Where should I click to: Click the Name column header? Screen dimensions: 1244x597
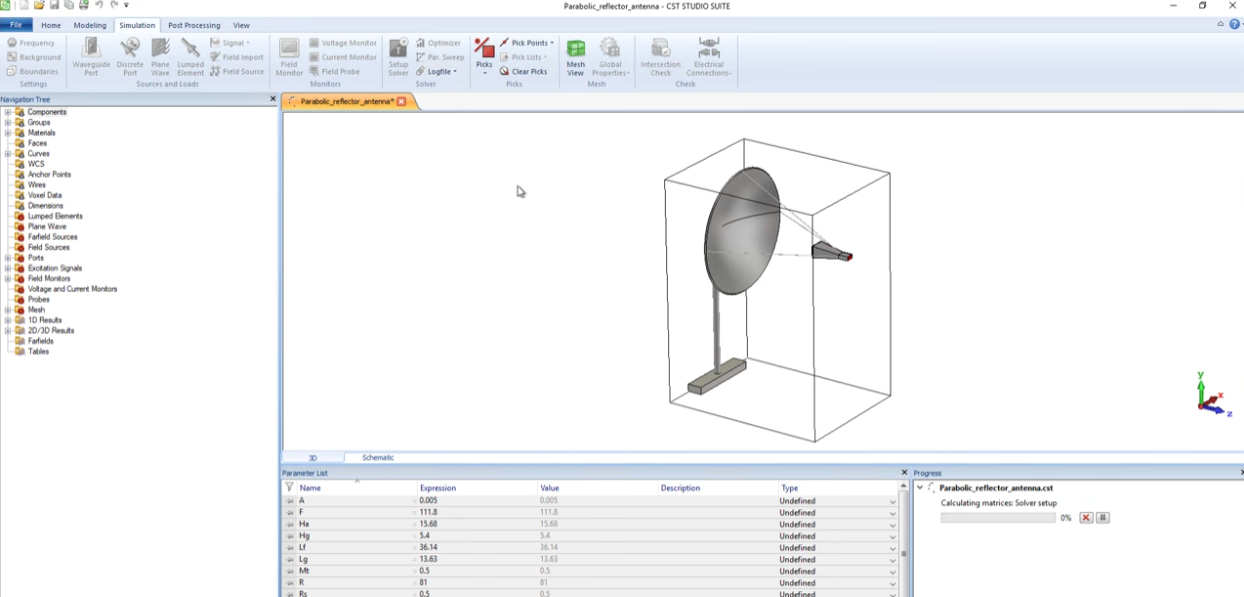tap(355, 488)
